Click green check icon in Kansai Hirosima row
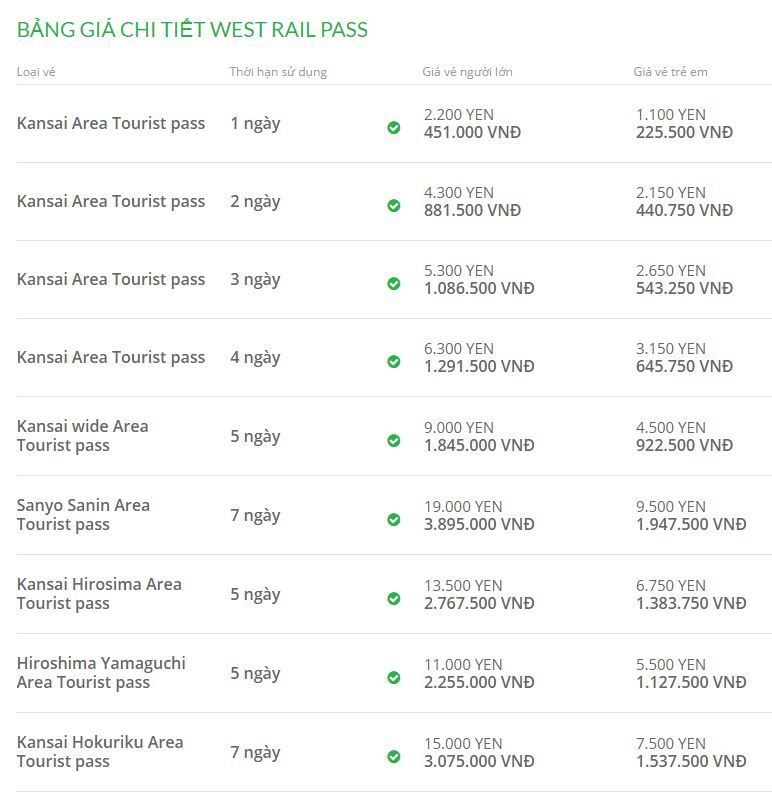Screen dimensions: 772x794 [394, 599]
